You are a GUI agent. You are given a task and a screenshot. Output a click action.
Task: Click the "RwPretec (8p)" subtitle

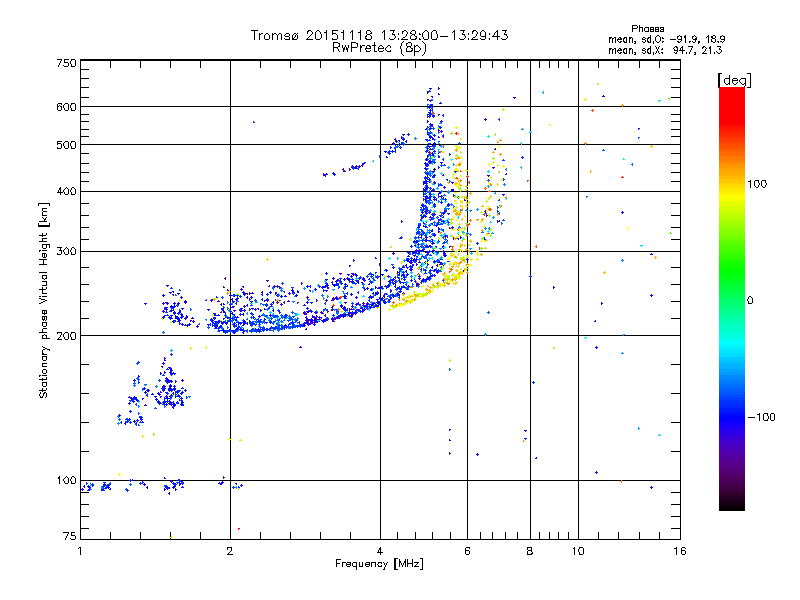point(379,48)
